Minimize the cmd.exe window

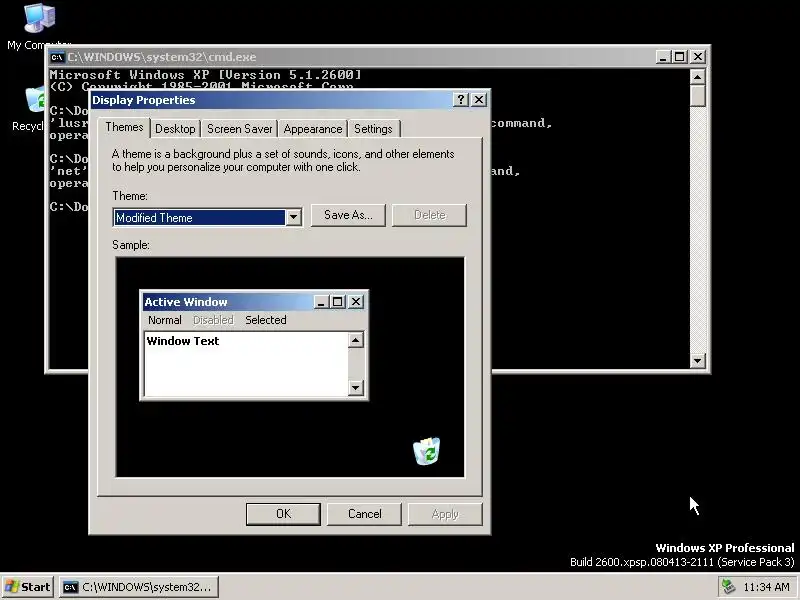click(x=663, y=57)
